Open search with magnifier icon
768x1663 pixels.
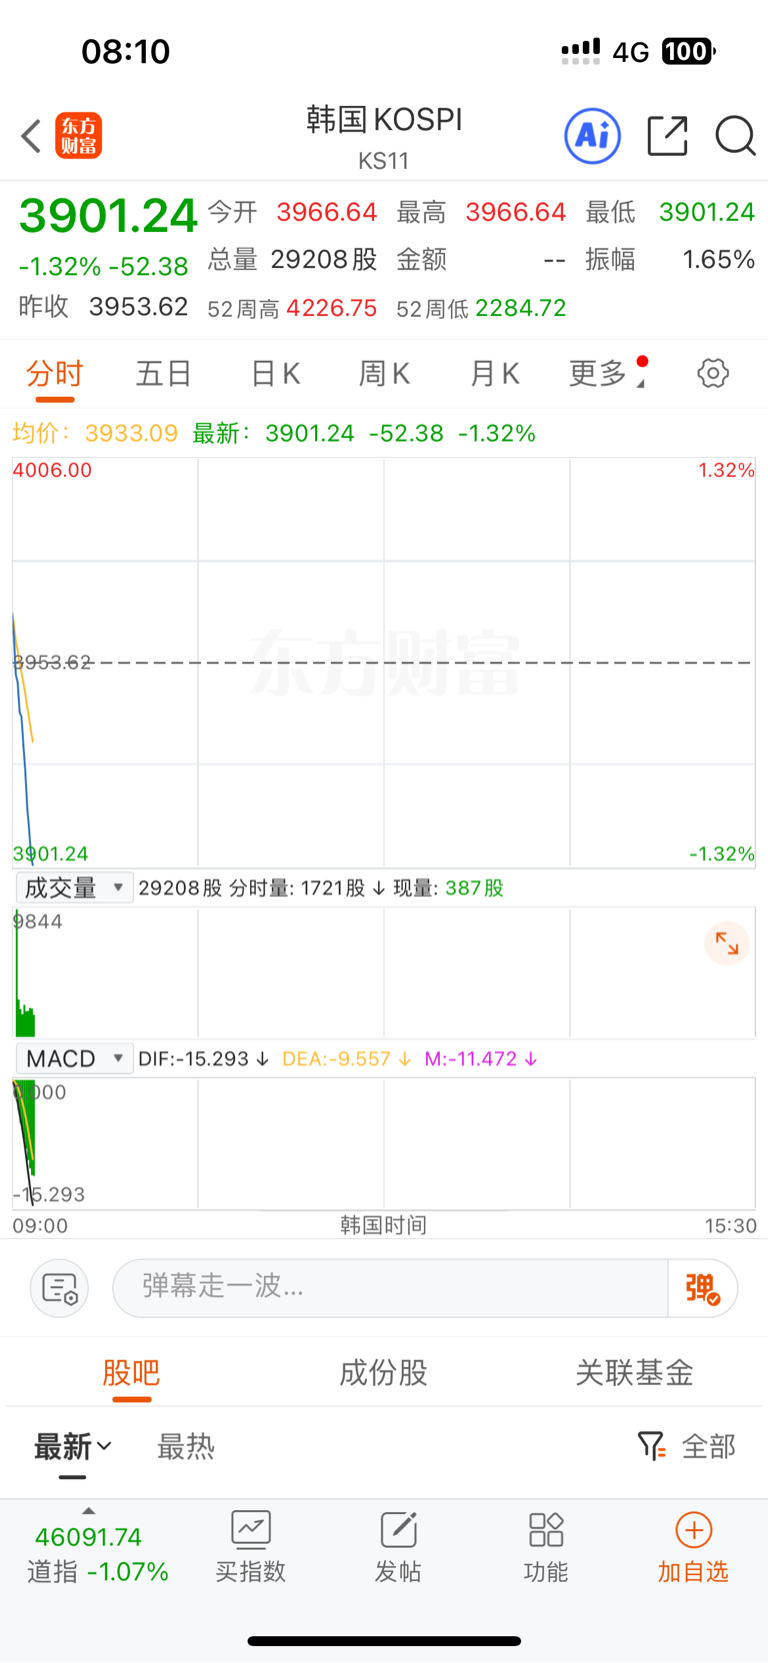(x=735, y=136)
